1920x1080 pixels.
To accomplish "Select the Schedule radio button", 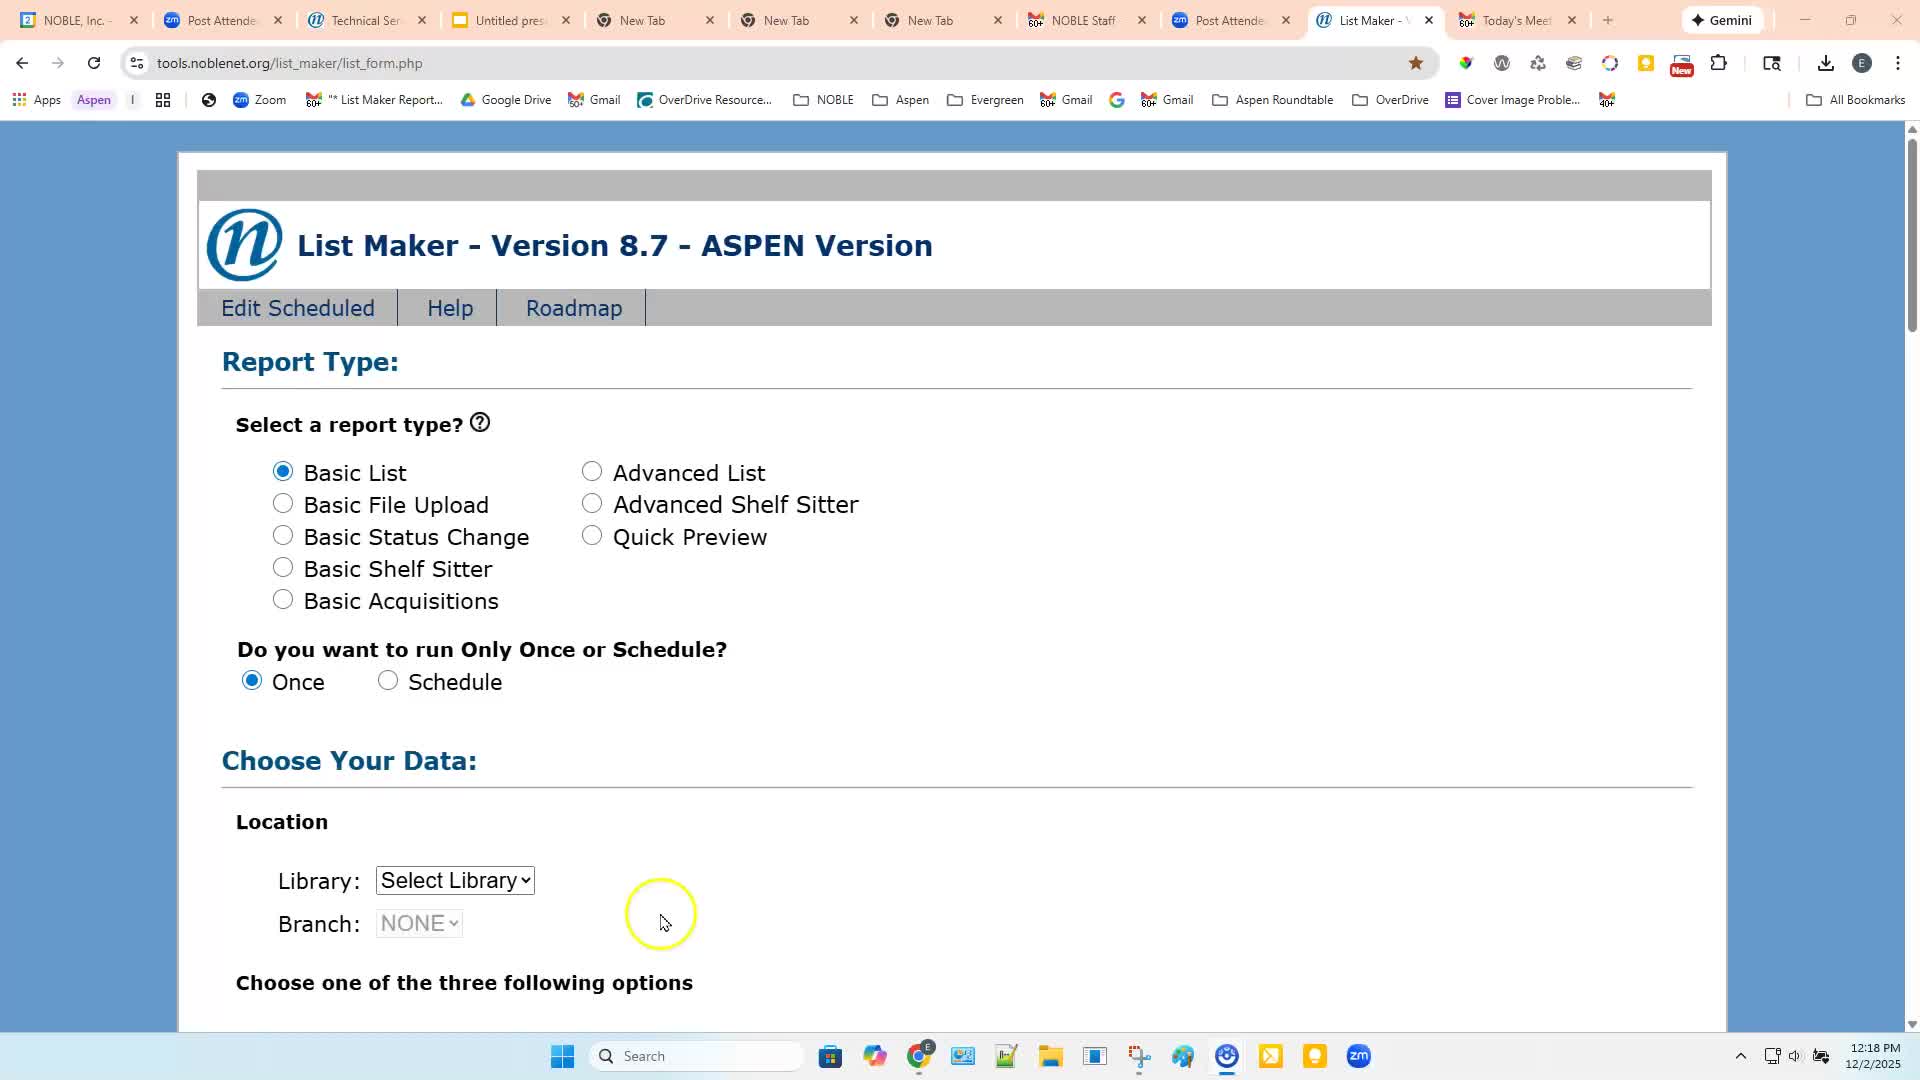I will coord(388,681).
